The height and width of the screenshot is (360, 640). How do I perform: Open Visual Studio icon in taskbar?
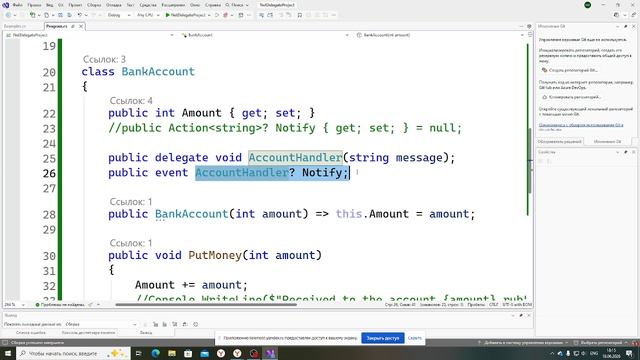270,353
